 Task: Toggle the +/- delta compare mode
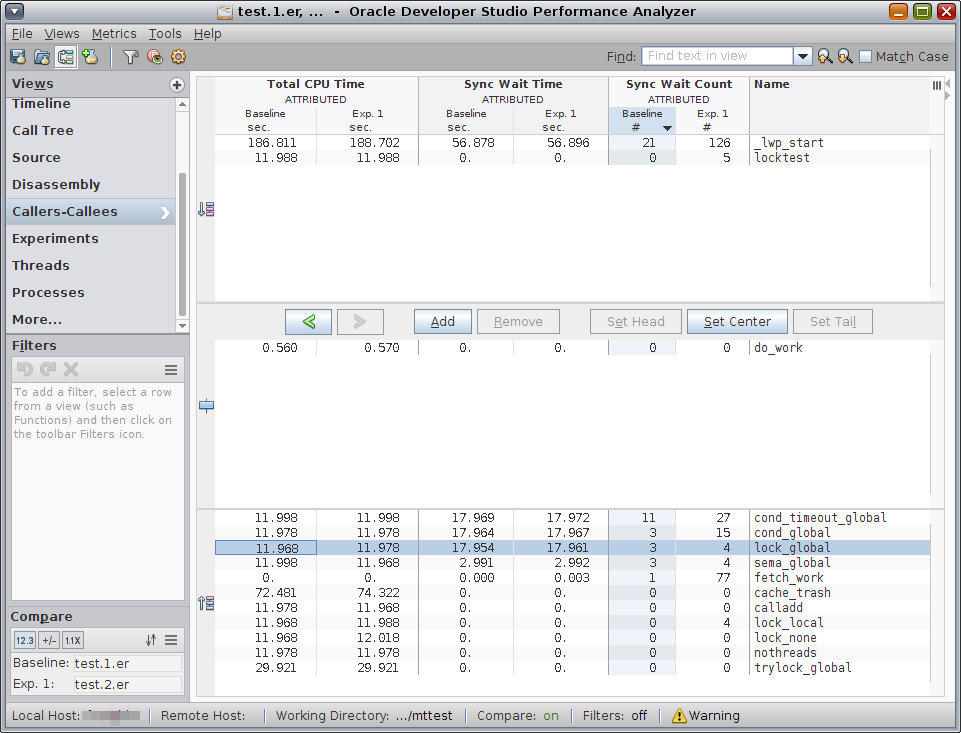[49, 640]
